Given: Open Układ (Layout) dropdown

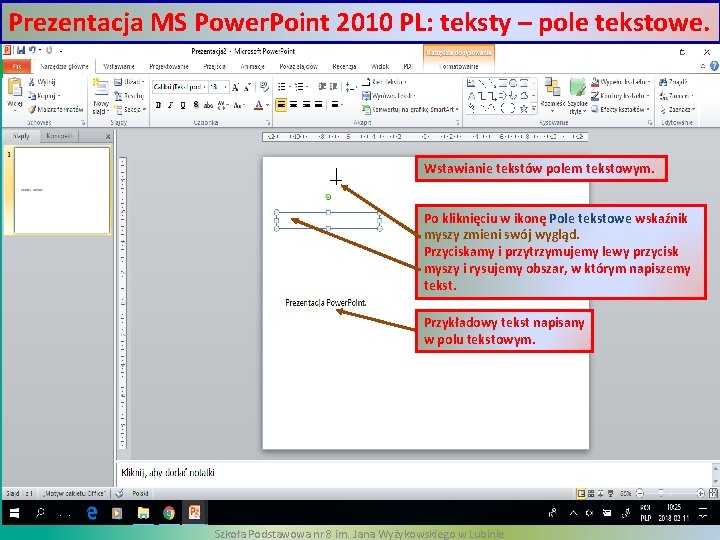Looking at the screenshot, I should 129,82.
